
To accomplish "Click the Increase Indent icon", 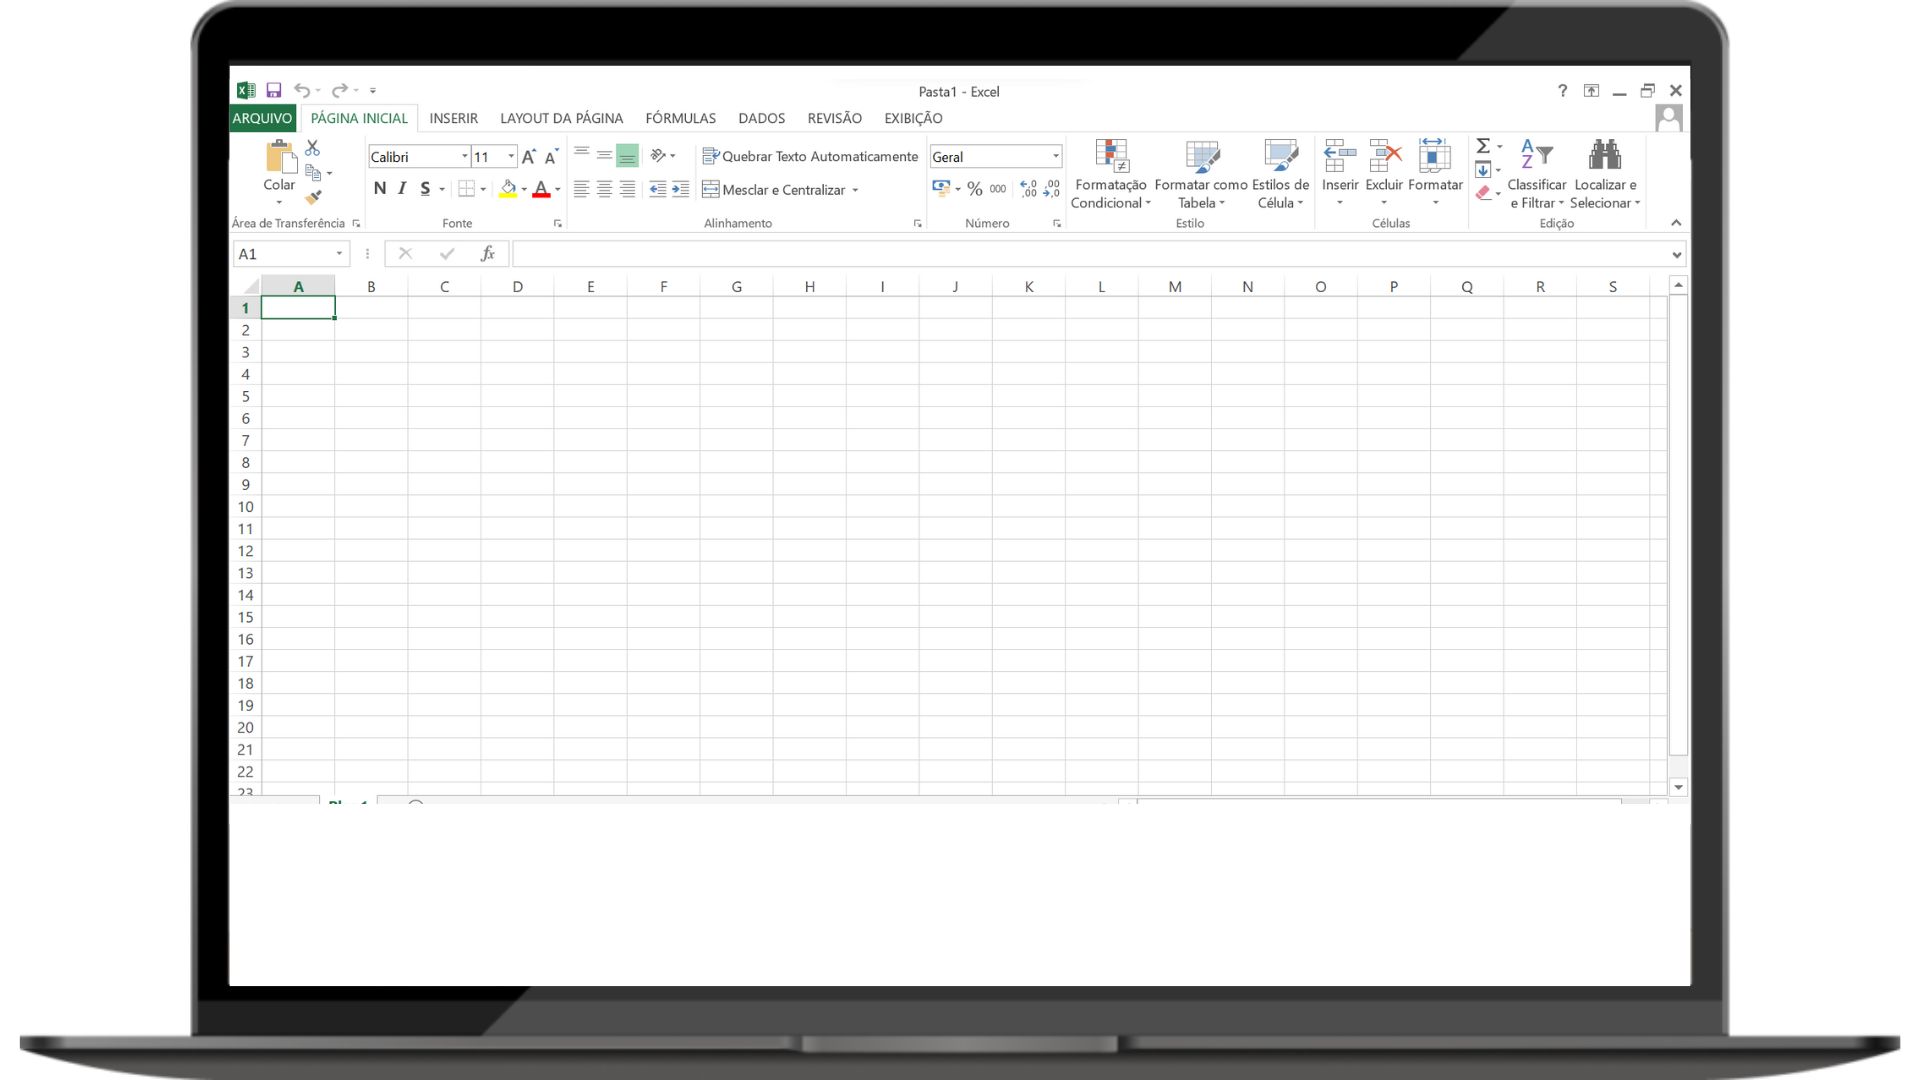I will (681, 189).
